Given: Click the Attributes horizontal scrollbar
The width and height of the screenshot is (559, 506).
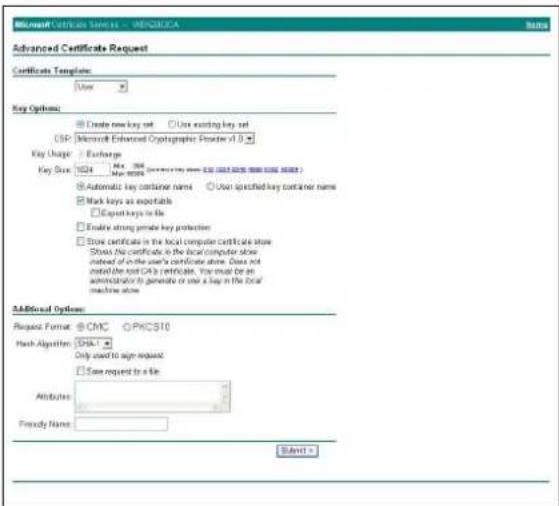Looking at the screenshot, I should (x=148, y=407).
